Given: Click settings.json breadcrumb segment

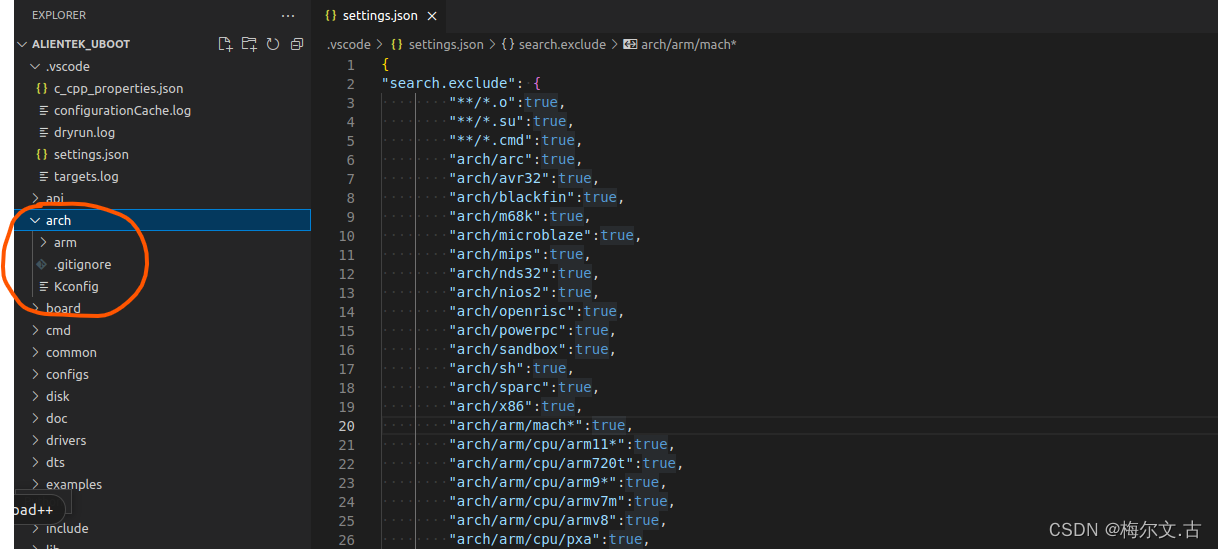Looking at the screenshot, I should click(446, 44).
